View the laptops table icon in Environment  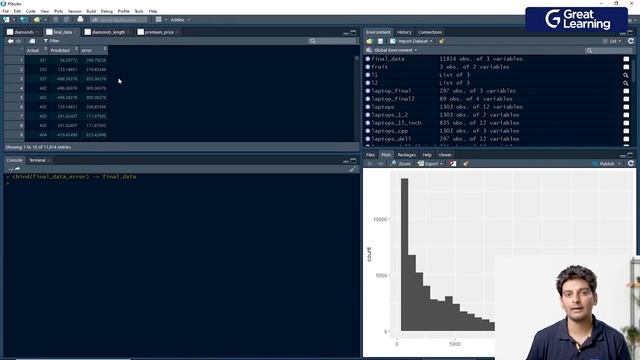(626, 107)
